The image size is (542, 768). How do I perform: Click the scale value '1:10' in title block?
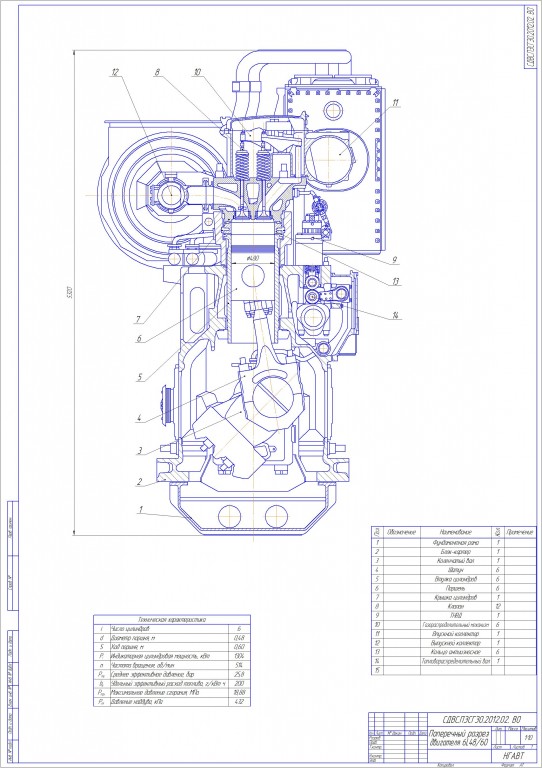point(528,738)
